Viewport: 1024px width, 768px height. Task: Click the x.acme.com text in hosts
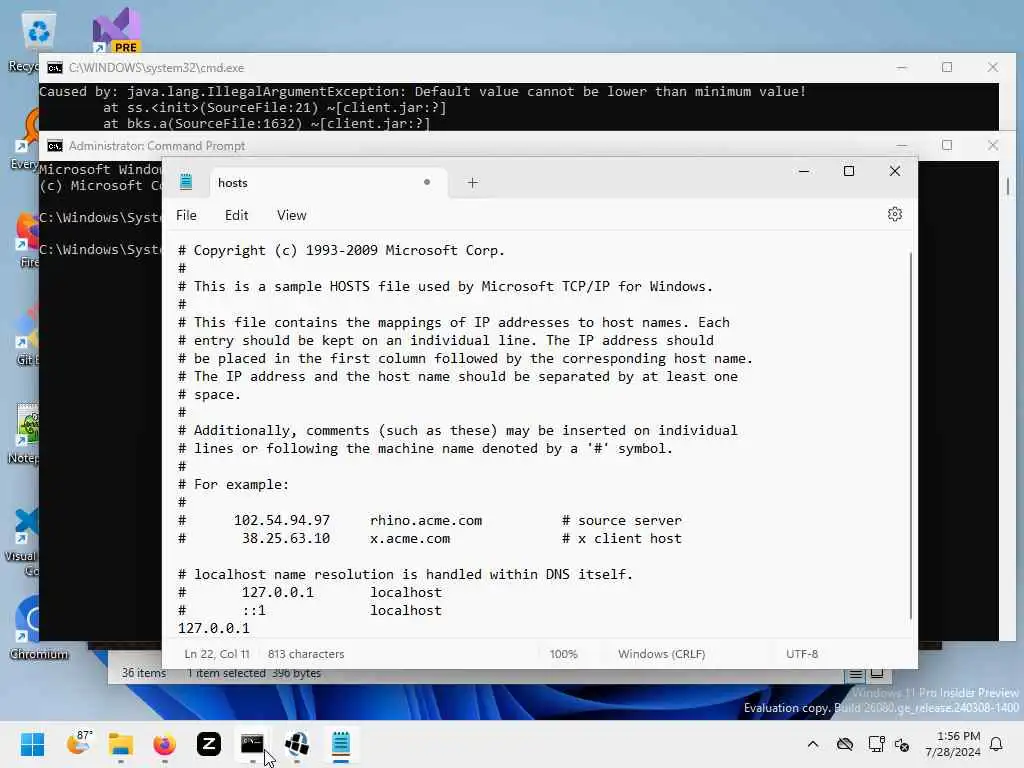[409, 539]
